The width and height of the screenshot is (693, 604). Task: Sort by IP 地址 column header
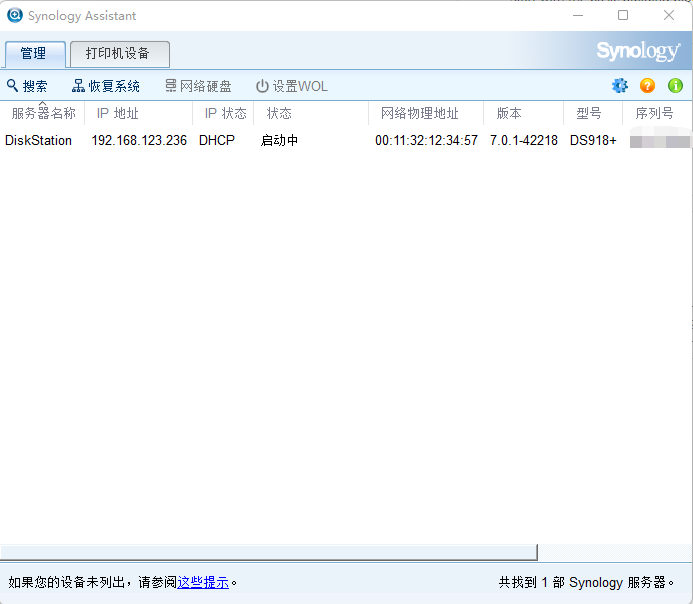tap(138, 113)
